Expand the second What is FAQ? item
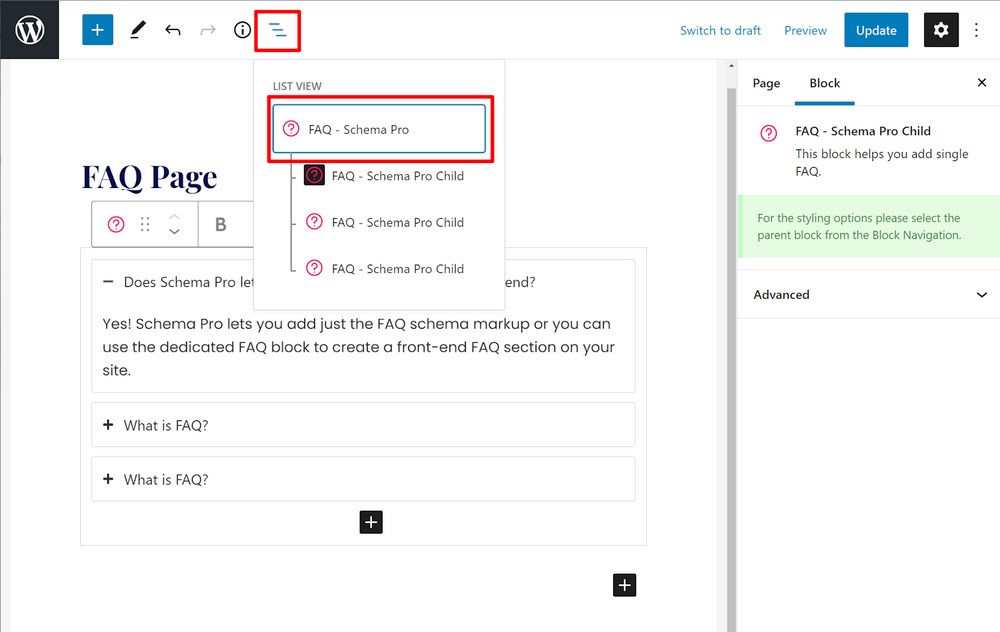This screenshot has height=632, width=1000. click(363, 479)
